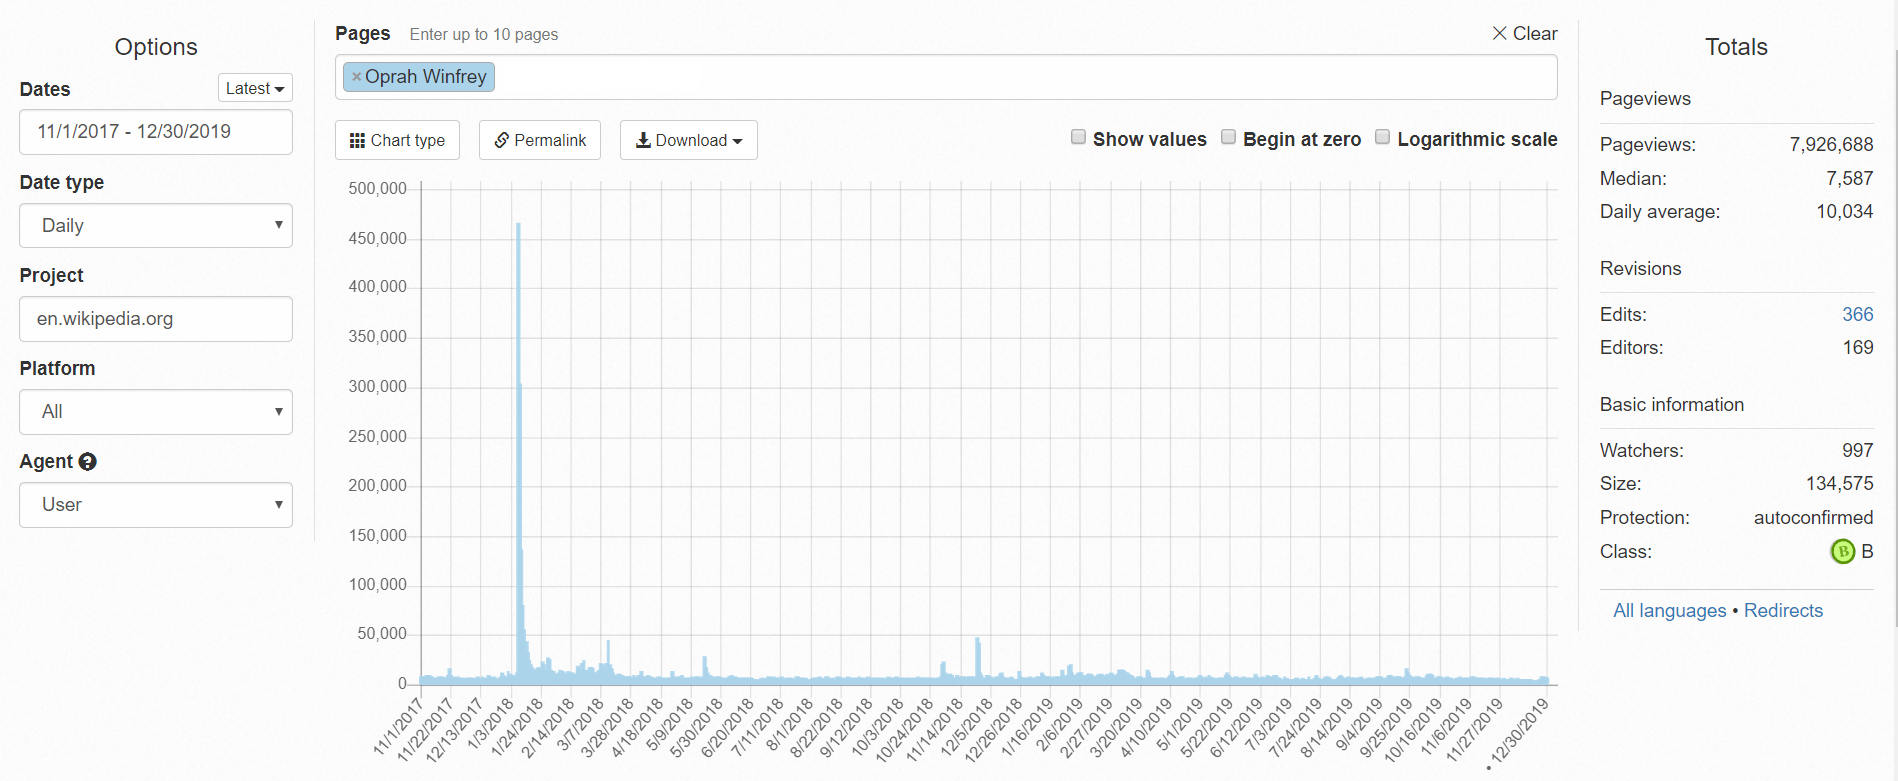Open the Redirects link
The image size is (1898, 781).
click(1783, 611)
